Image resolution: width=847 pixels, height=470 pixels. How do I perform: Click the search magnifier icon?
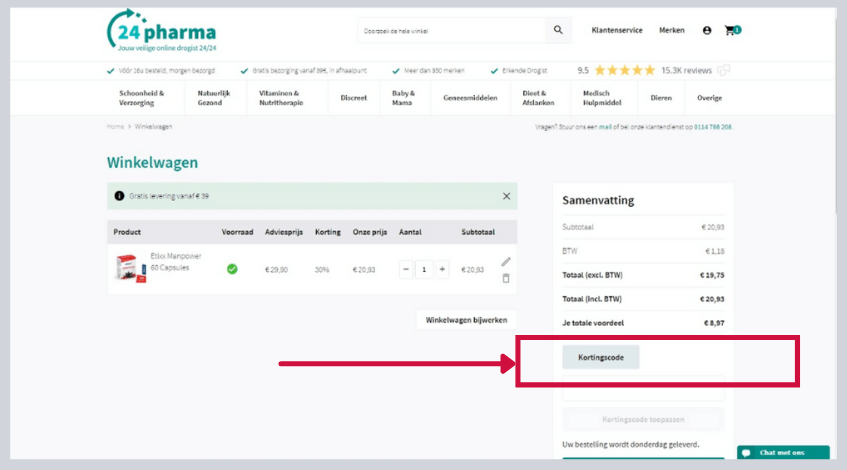(x=559, y=31)
